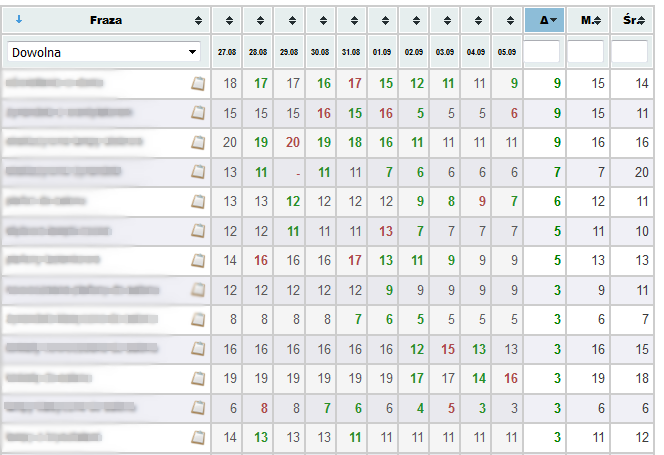
Task: Open notepad icon in last row
Action: tap(198, 437)
